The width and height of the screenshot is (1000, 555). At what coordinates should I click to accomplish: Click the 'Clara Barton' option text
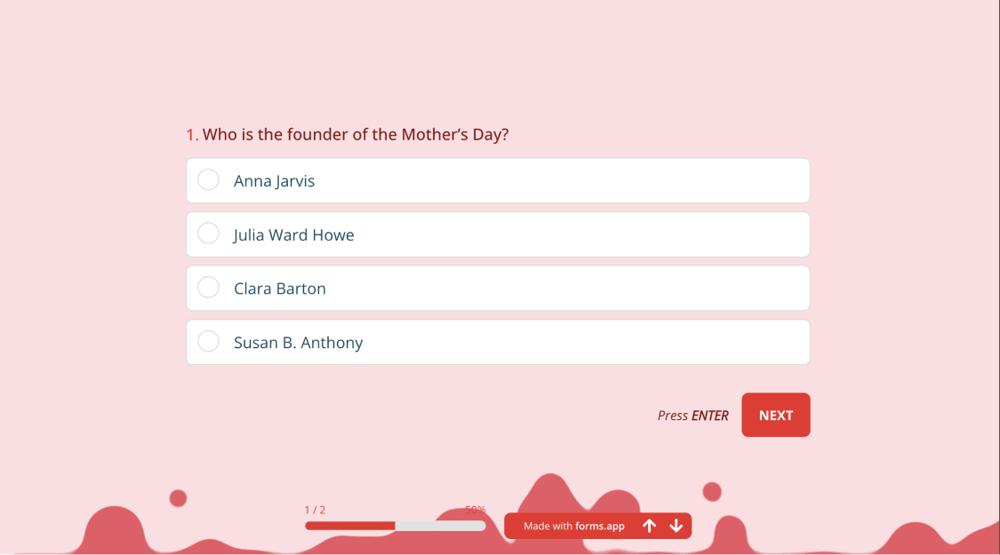click(280, 289)
